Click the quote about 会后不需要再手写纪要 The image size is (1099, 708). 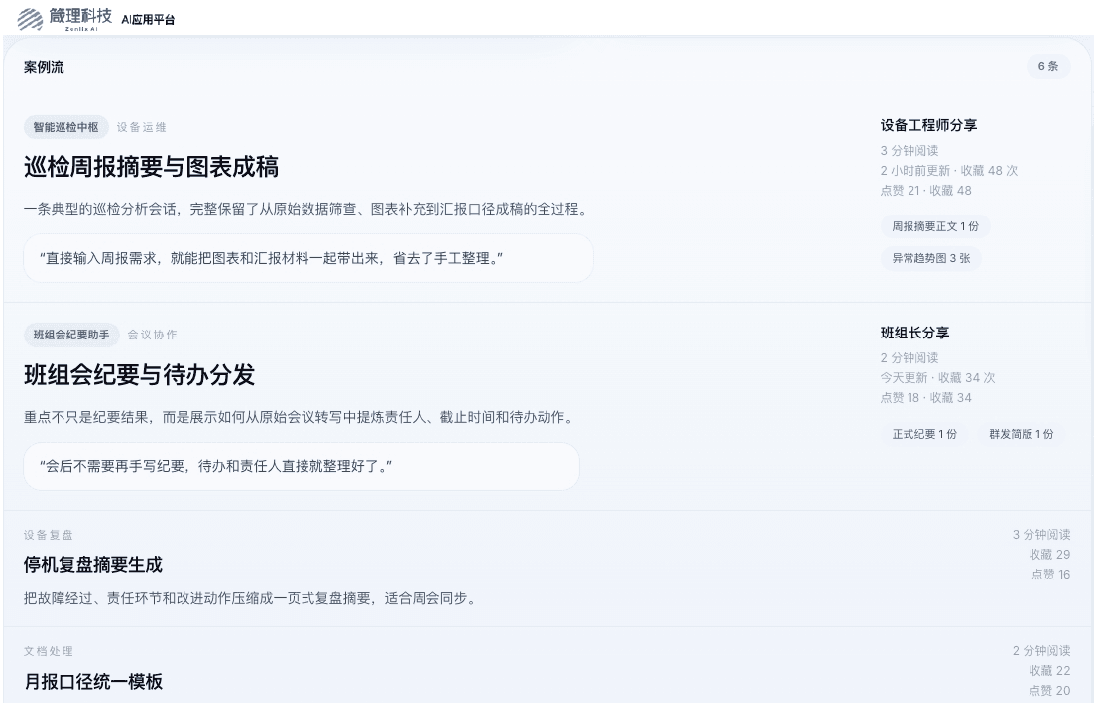[x=301, y=466]
